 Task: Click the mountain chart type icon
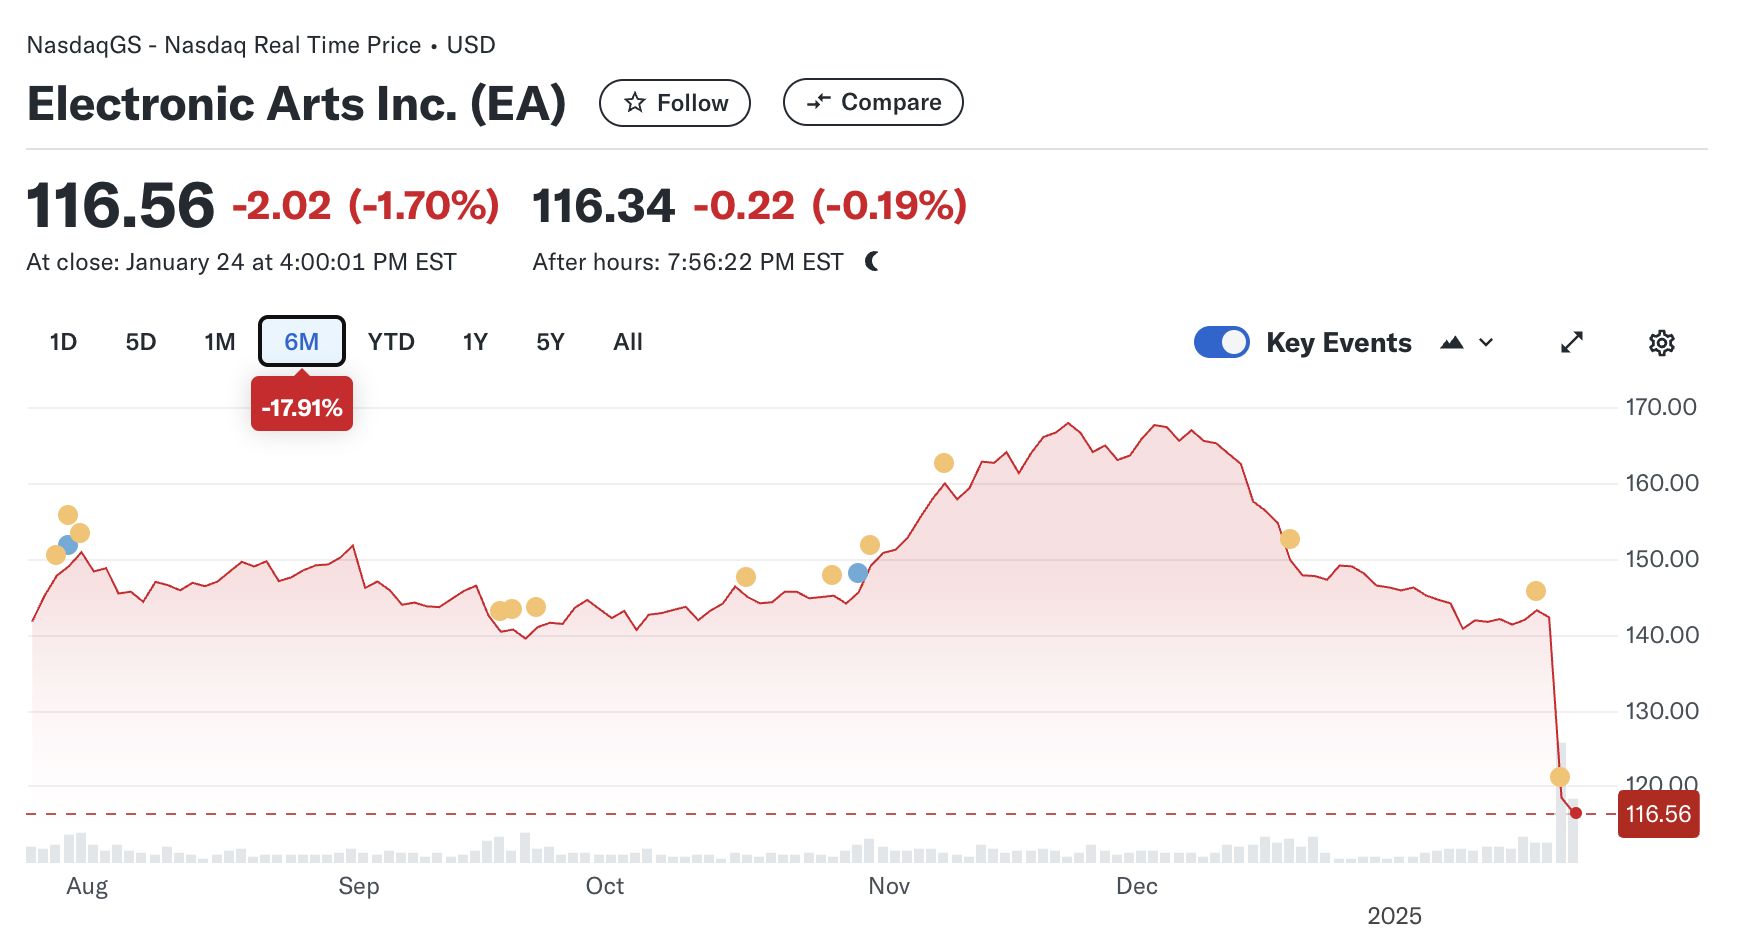(x=1452, y=343)
